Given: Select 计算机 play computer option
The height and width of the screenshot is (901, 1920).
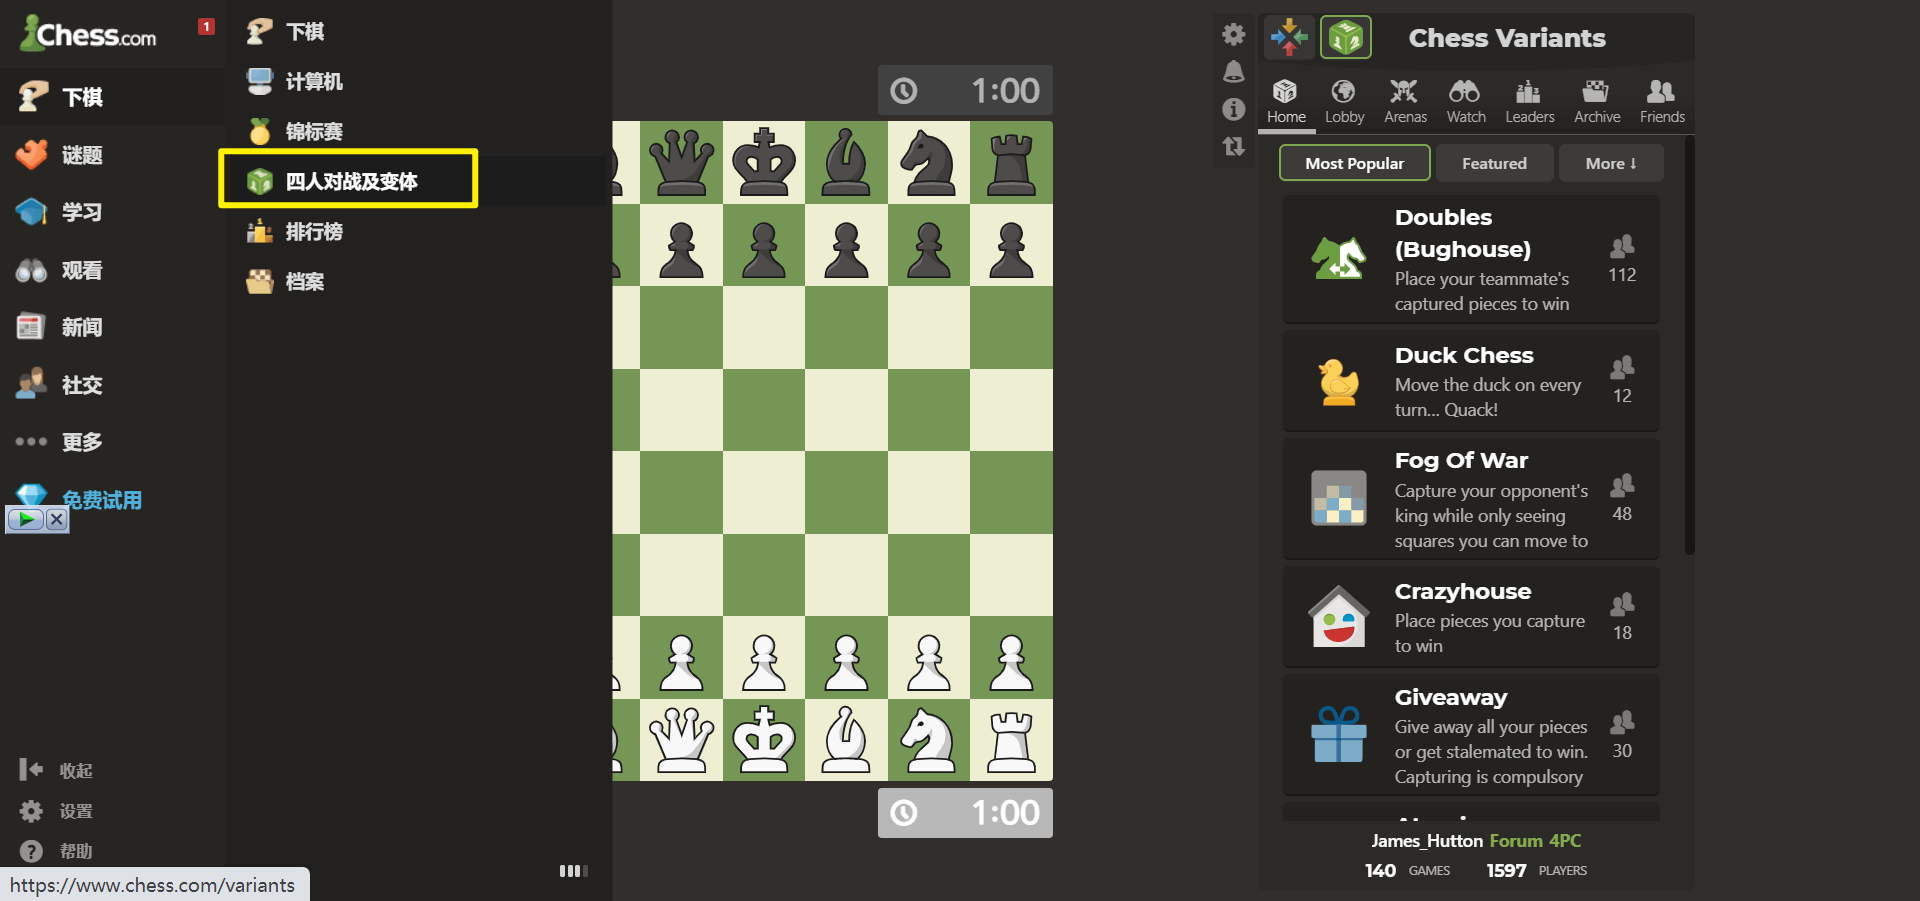Looking at the screenshot, I should coord(295,82).
